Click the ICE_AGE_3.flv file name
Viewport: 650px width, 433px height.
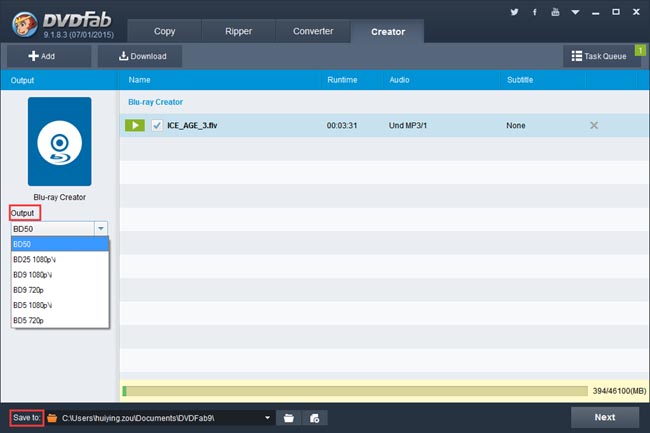pos(192,125)
